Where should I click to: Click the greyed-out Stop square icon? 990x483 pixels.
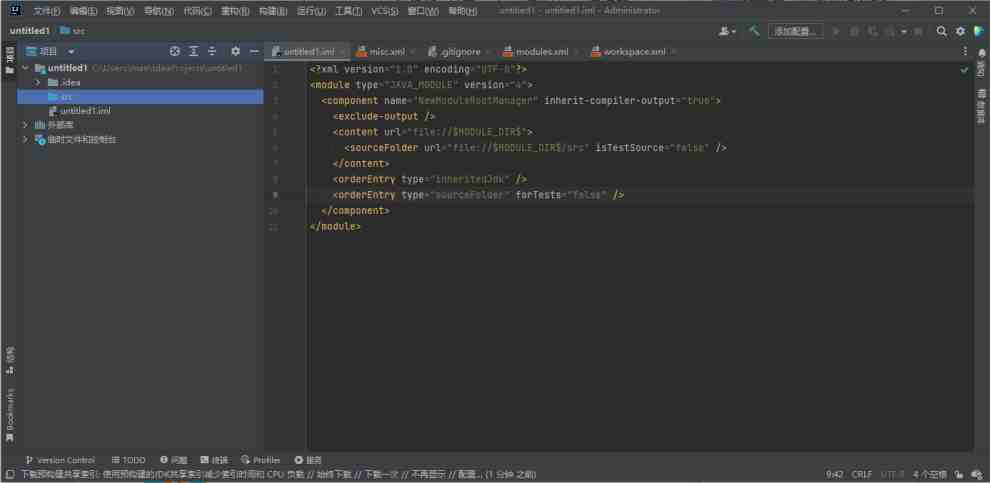coord(918,31)
